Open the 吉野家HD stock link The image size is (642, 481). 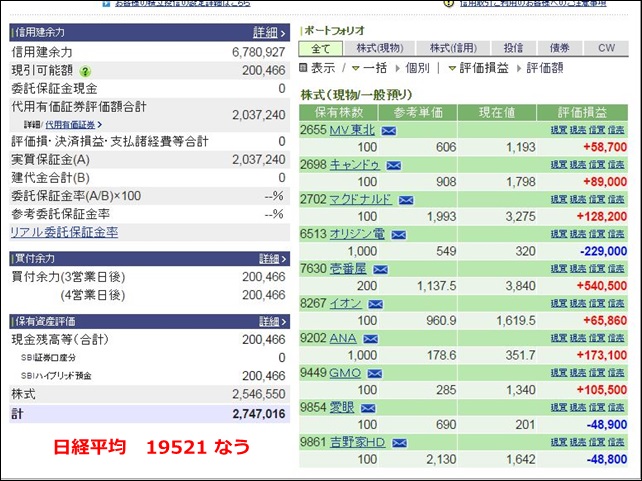357,442
